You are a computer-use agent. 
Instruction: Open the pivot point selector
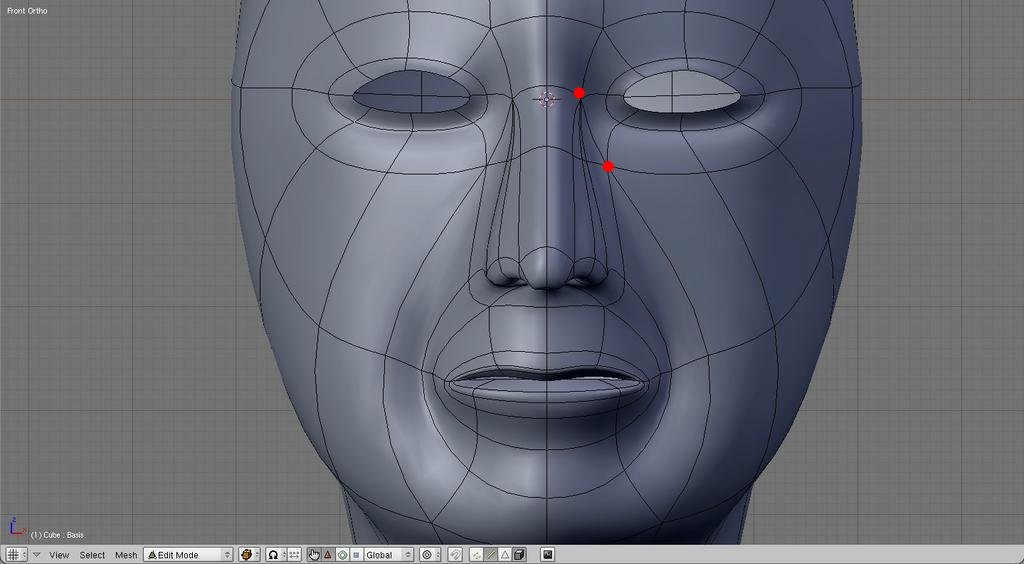276,554
